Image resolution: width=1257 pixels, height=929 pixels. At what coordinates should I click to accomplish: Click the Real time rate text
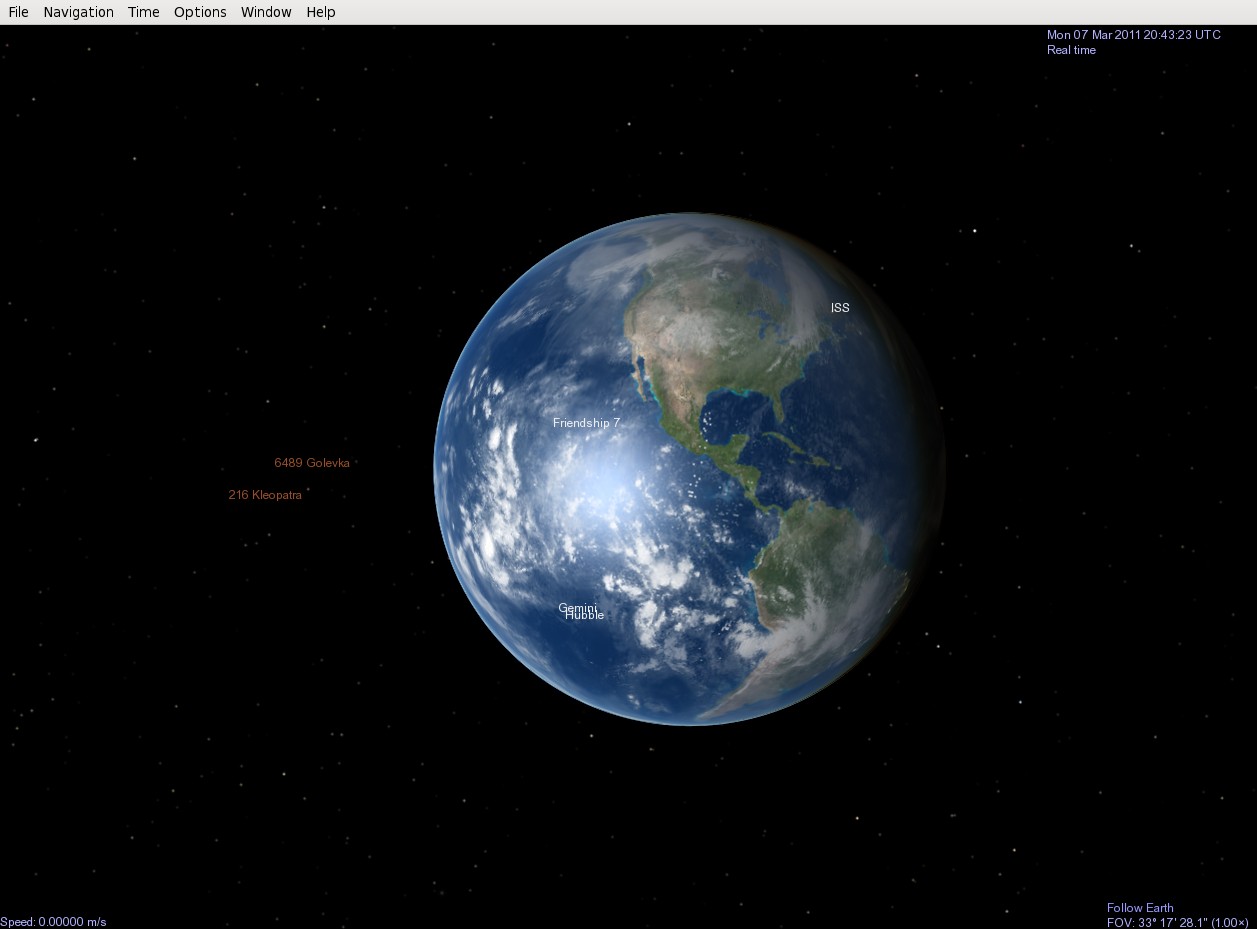[x=1071, y=50]
